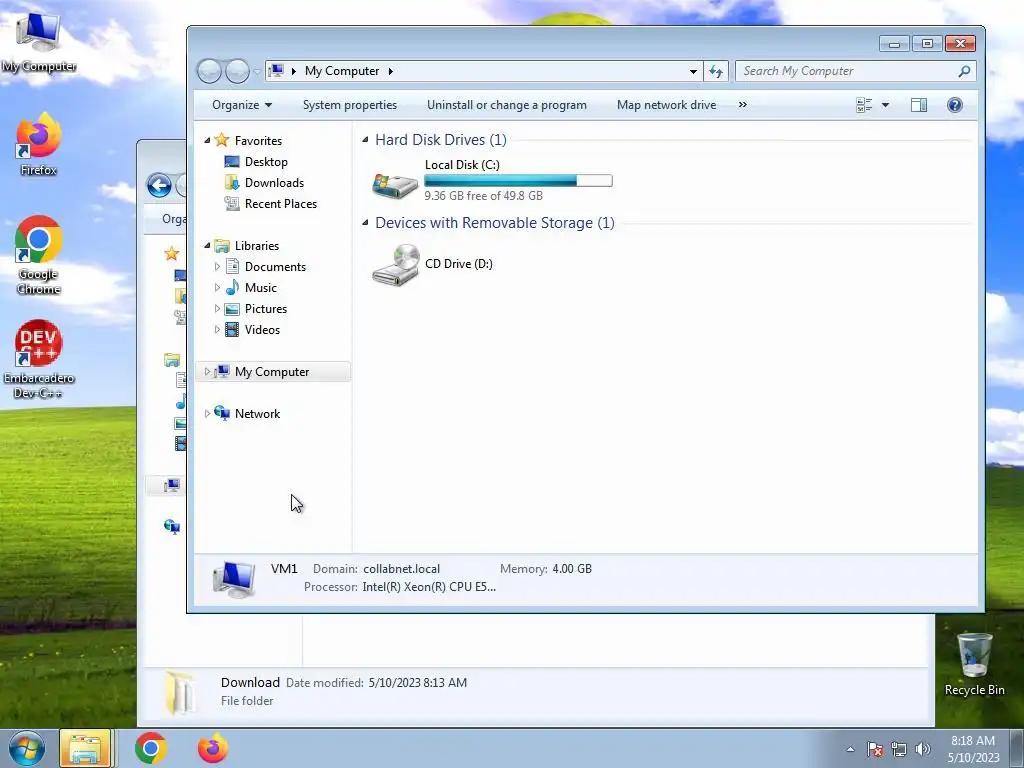Image resolution: width=1024 pixels, height=768 pixels.
Task: Click back arrow in background Explorer window
Action: [159, 185]
